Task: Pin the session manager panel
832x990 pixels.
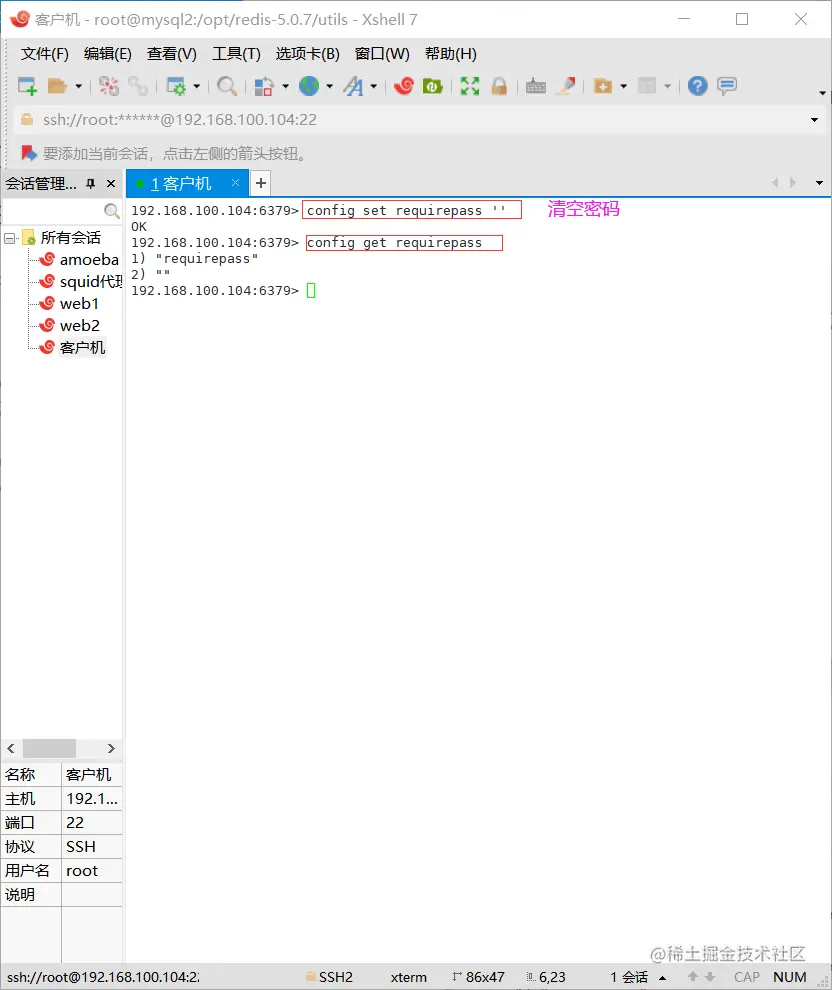Action: click(91, 184)
